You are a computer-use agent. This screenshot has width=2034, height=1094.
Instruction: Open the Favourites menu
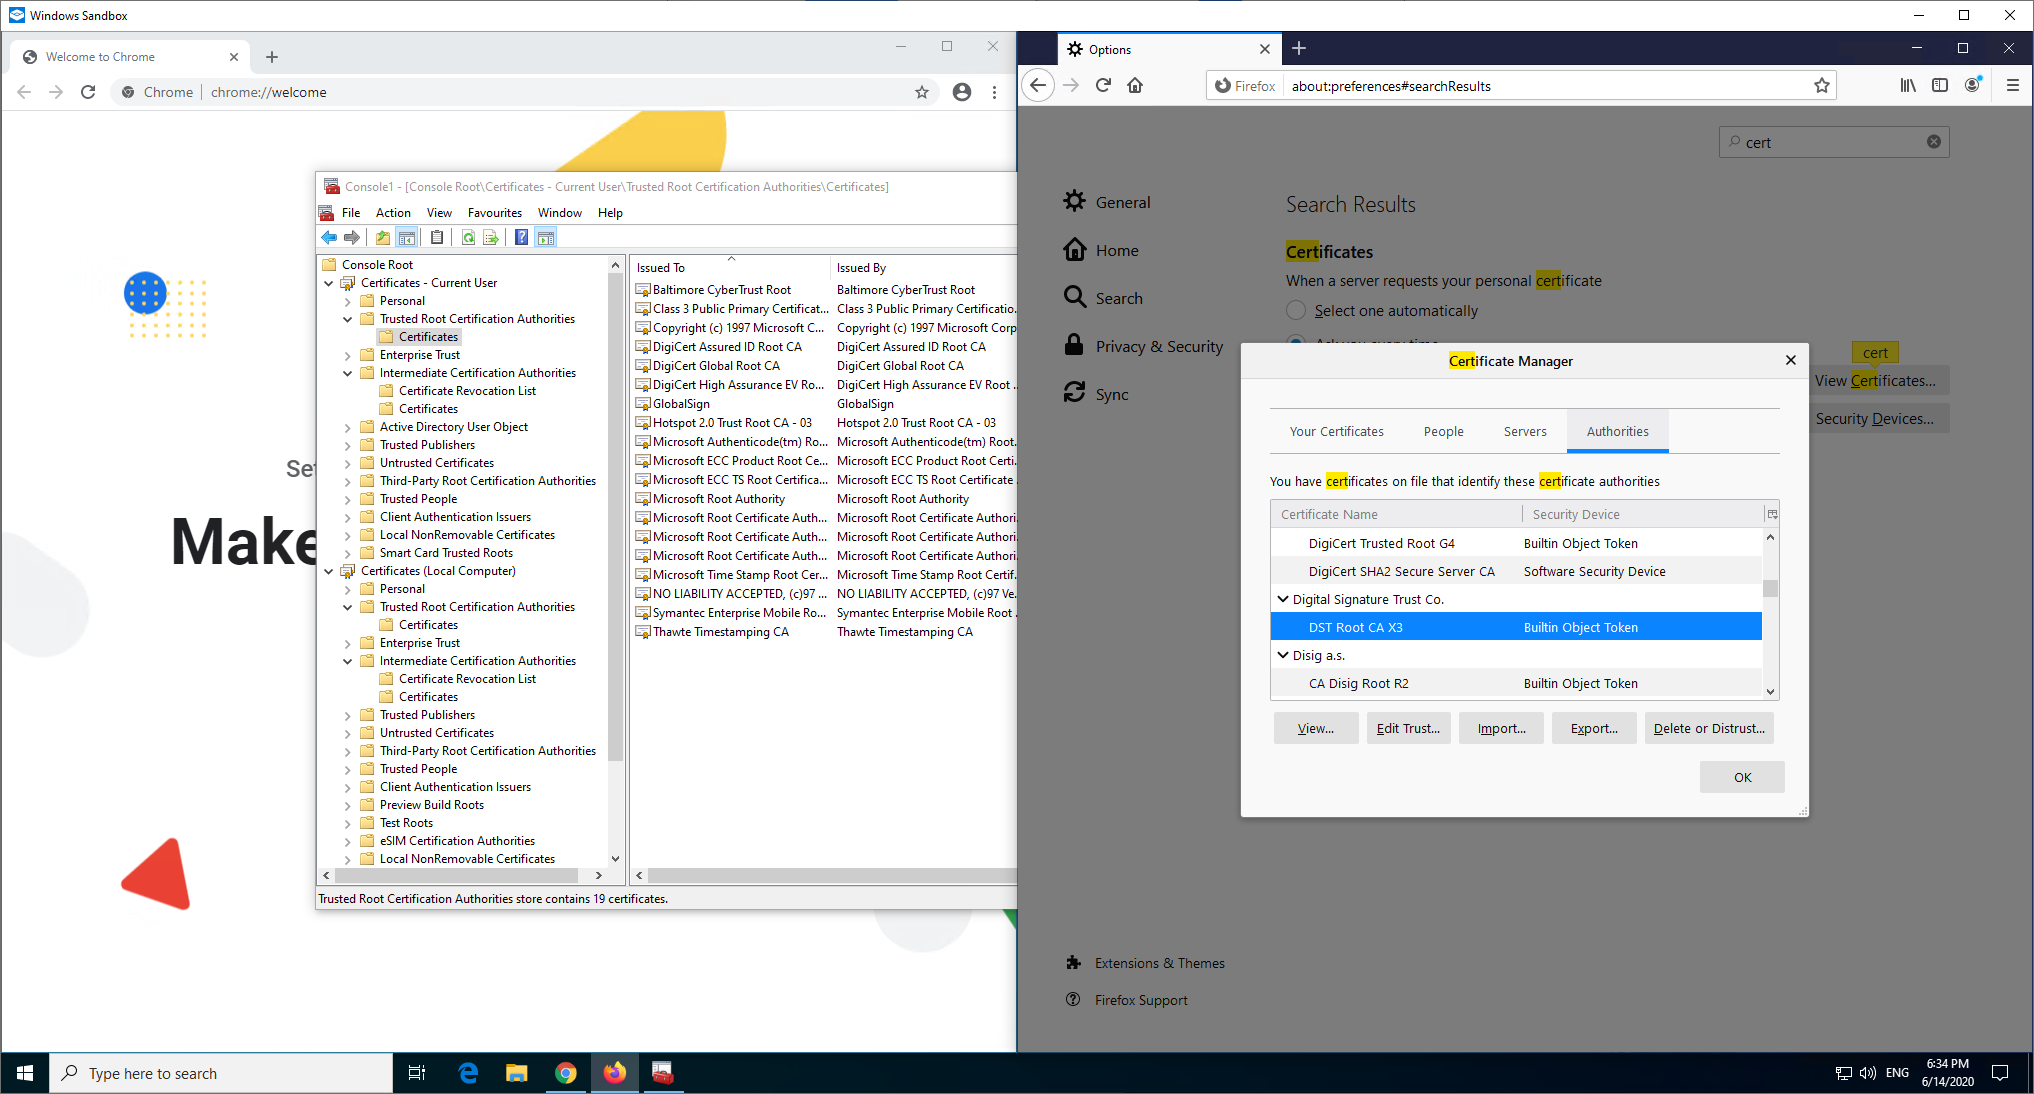[x=494, y=213]
